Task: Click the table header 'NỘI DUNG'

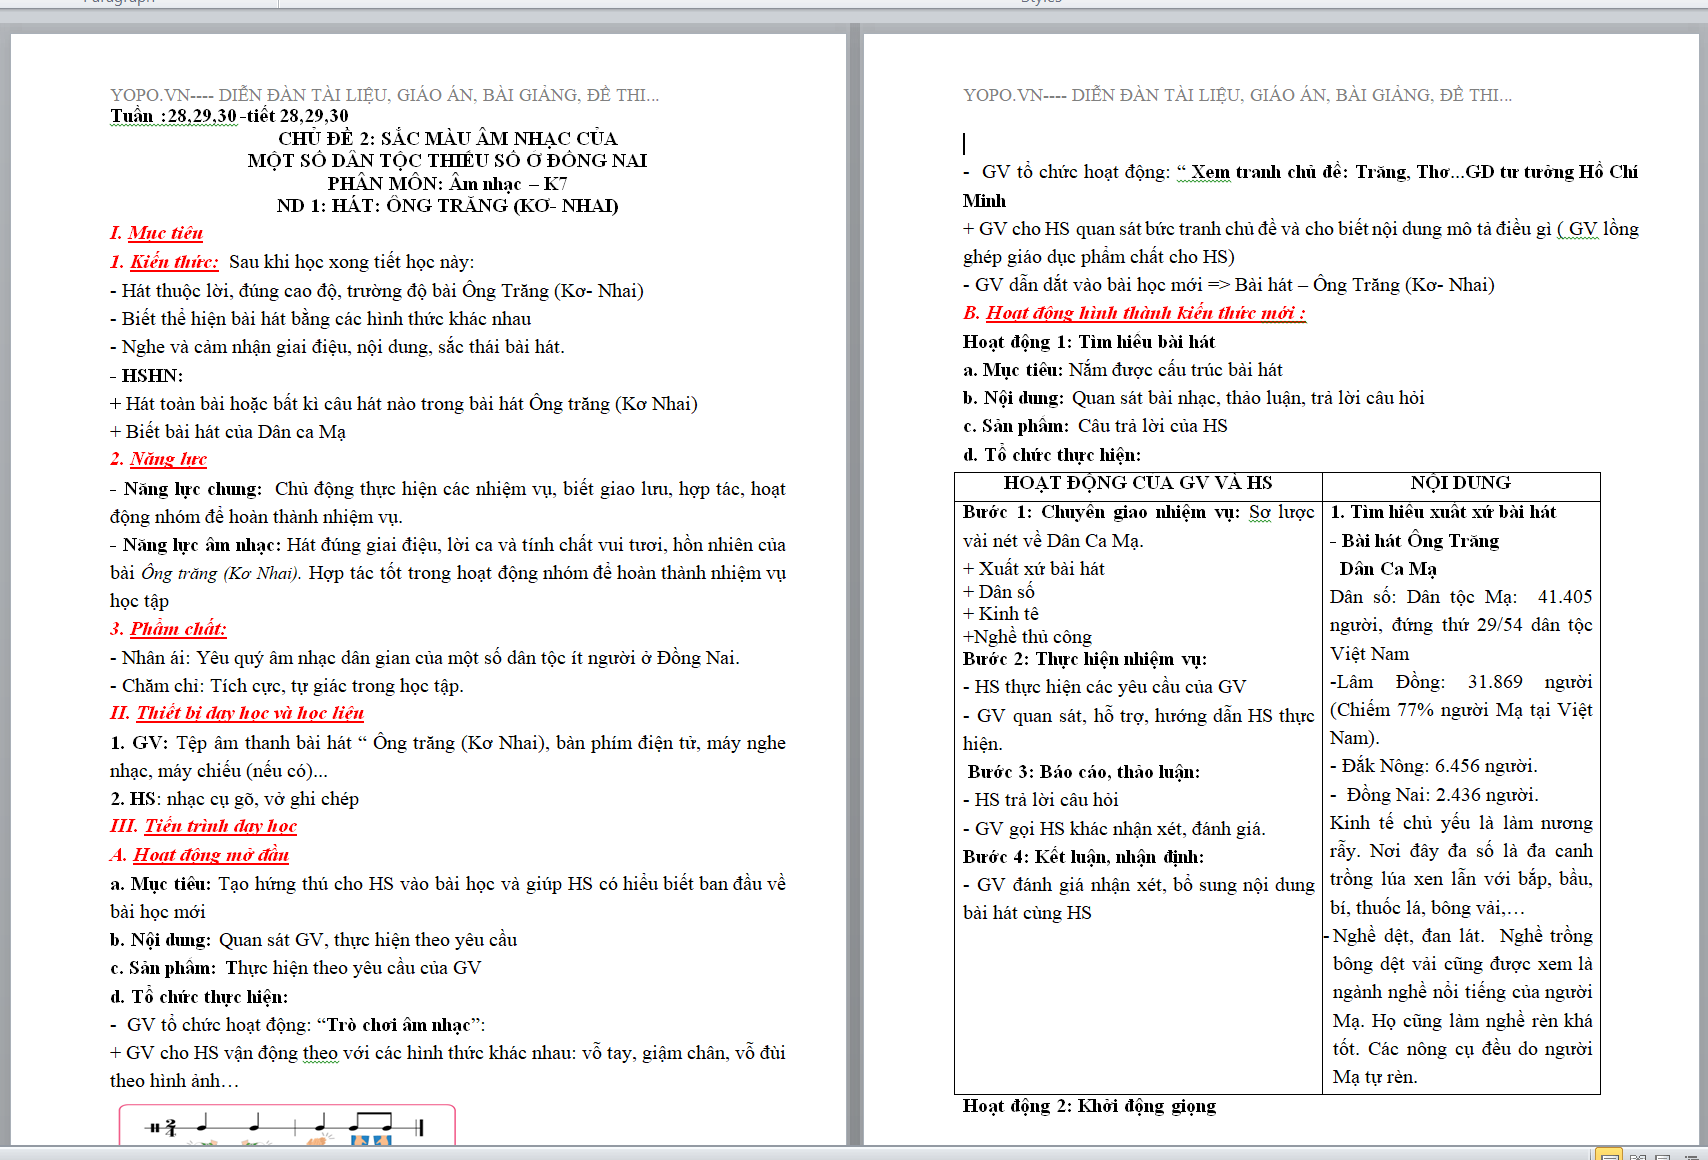Action: pos(1460,483)
